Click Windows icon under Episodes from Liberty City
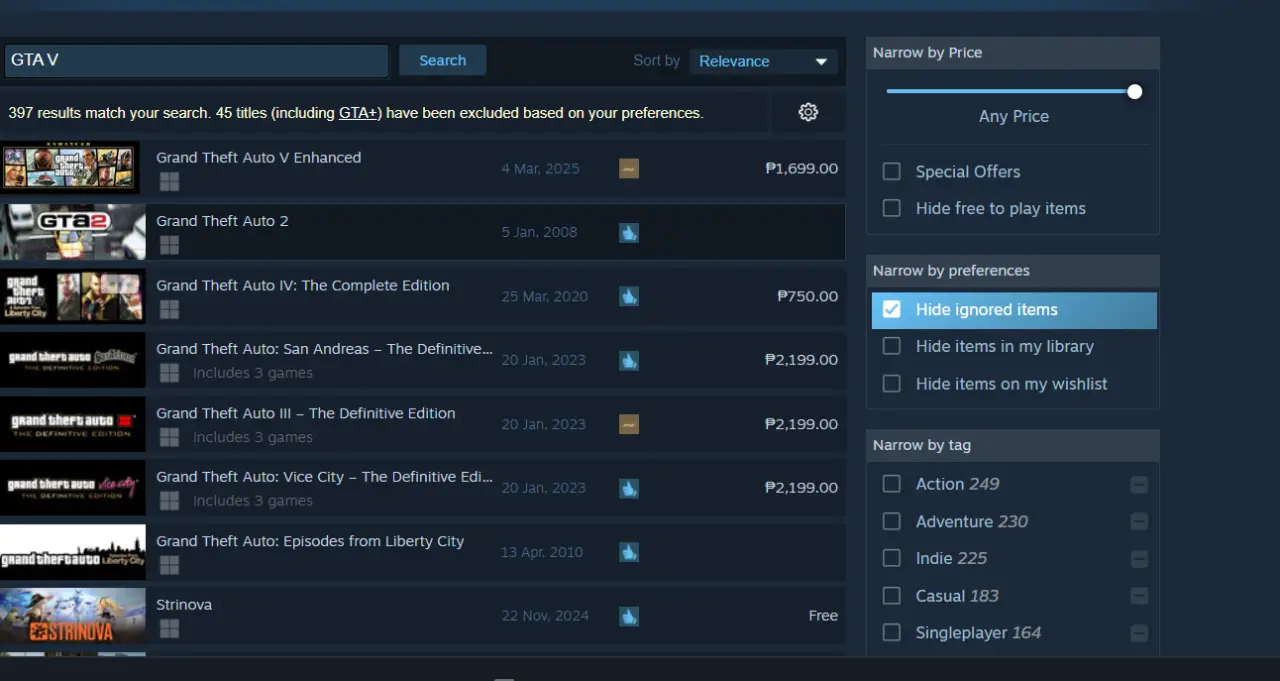 click(169, 565)
